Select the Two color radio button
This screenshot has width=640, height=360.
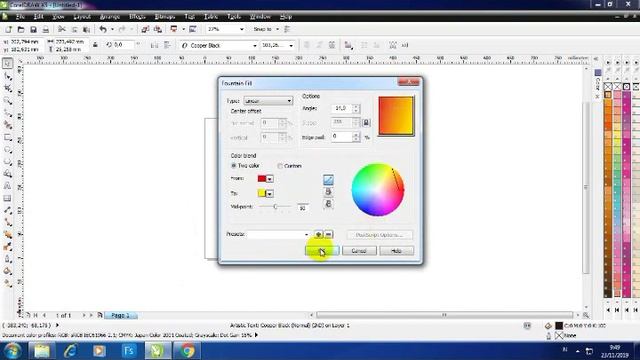(x=234, y=166)
